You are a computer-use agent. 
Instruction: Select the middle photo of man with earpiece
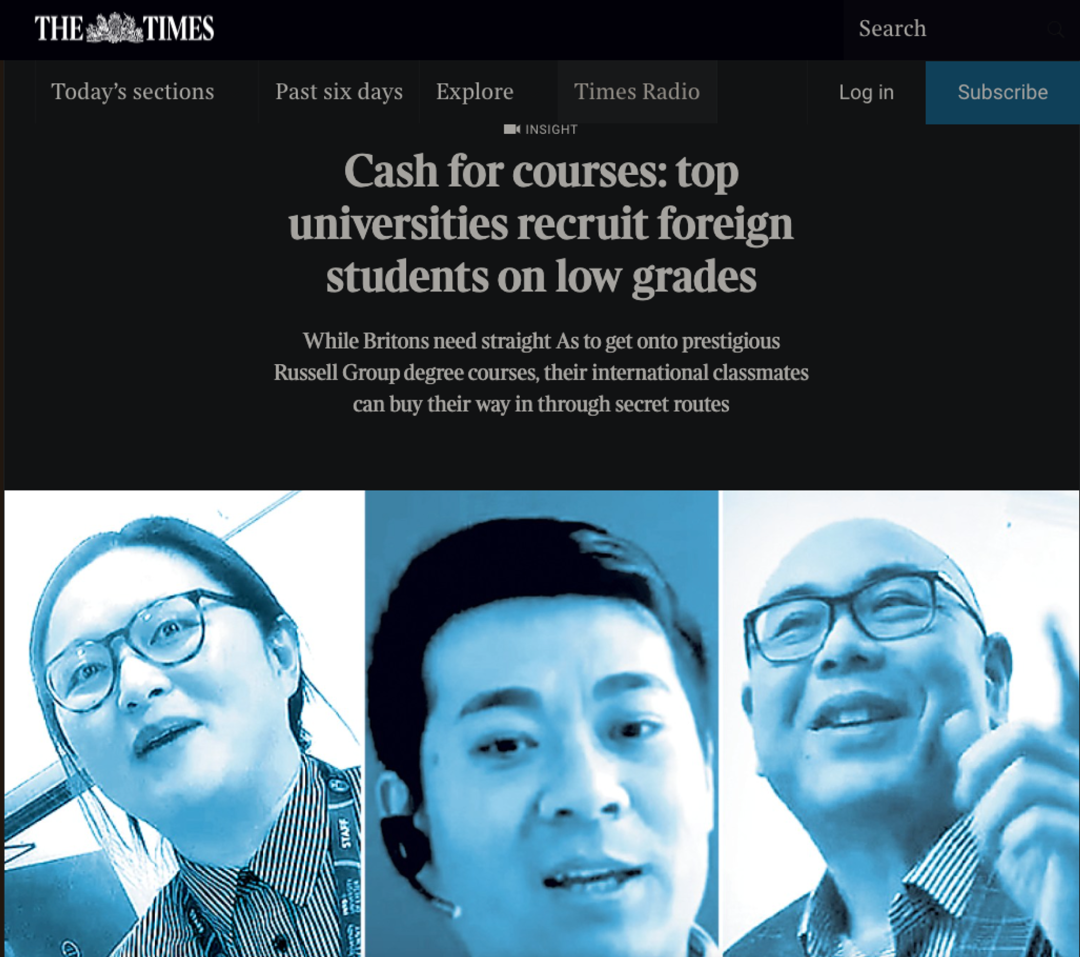[541, 723]
